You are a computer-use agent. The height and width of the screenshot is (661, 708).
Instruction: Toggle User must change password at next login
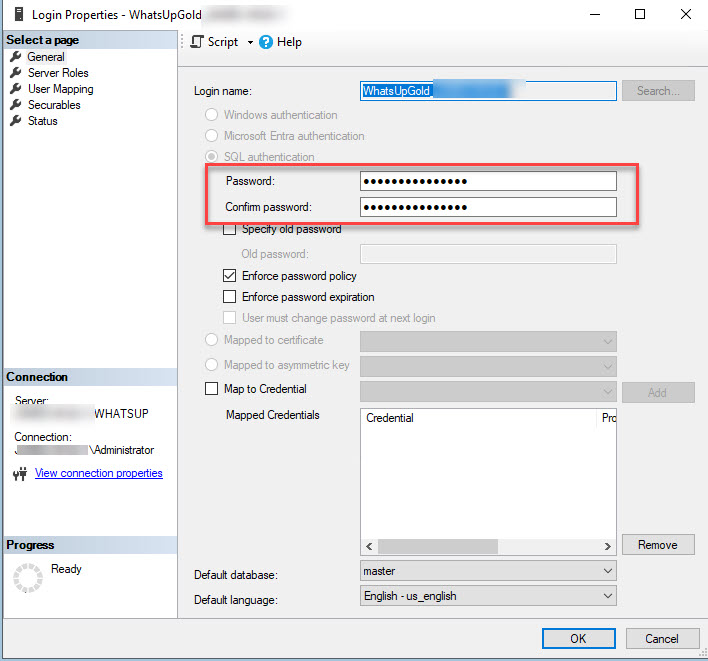coord(229,318)
